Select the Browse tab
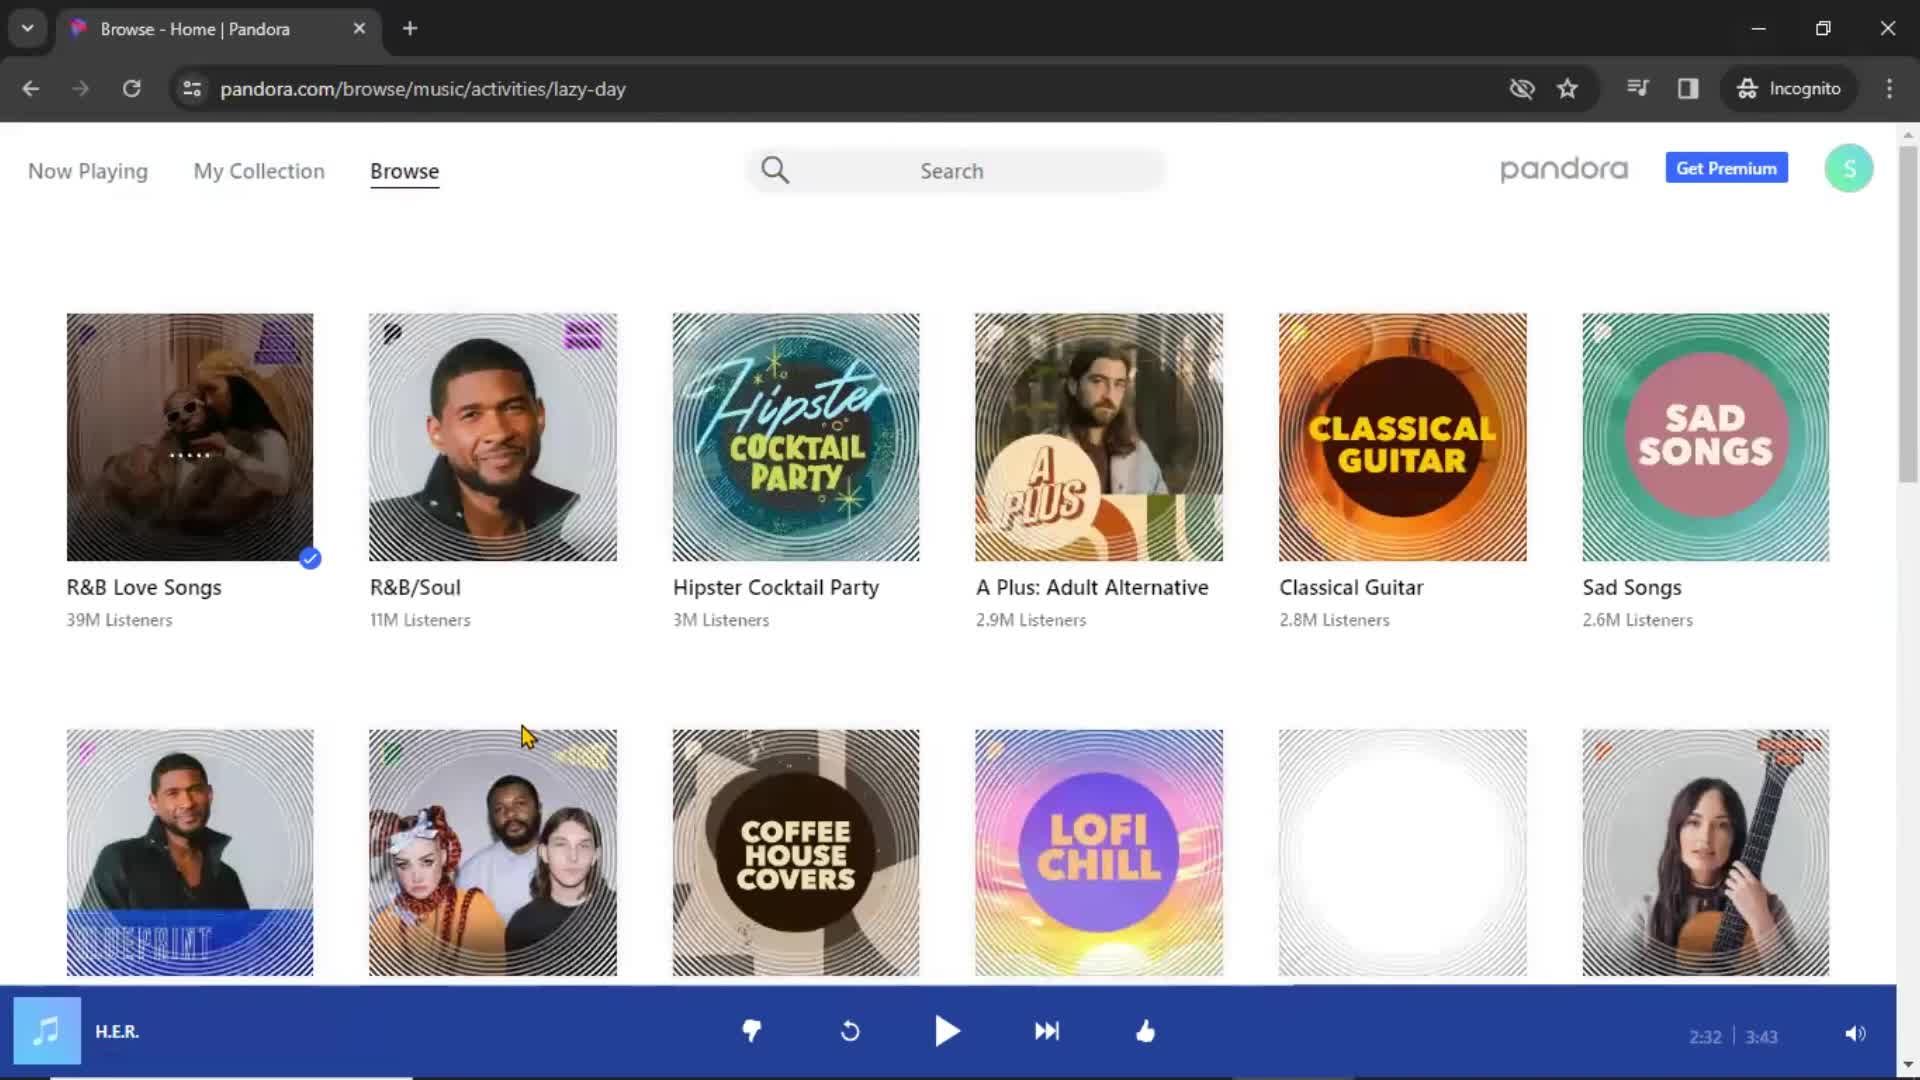The height and width of the screenshot is (1080, 1920). [x=404, y=171]
